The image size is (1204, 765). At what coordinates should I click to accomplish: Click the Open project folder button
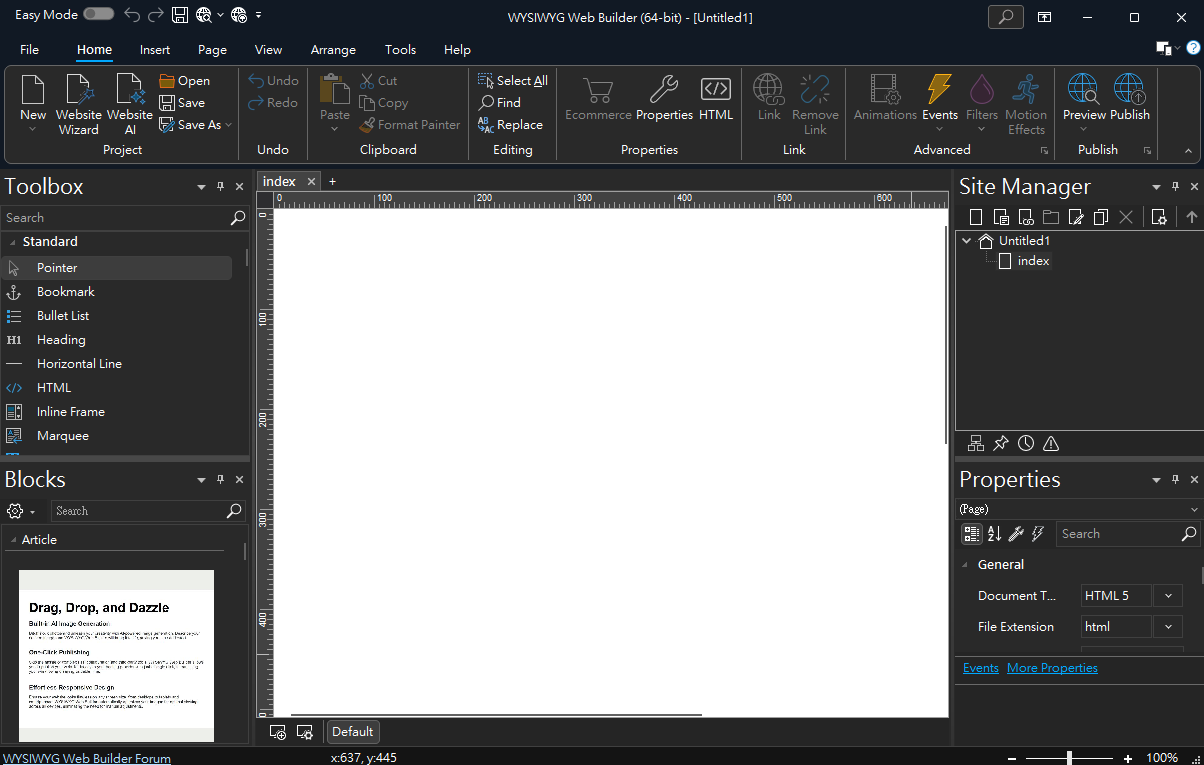pos(184,81)
